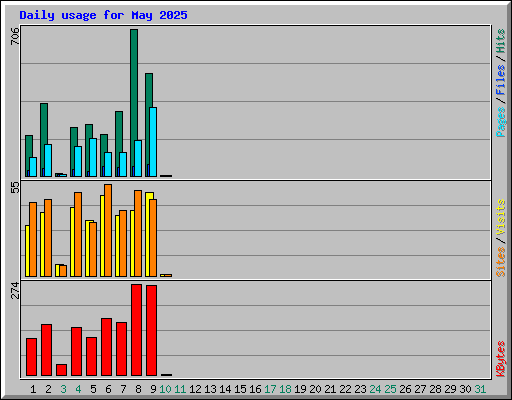Click green day label 31 on the x-axis
This screenshot has width=512, height=400.
pyautogui.click(x=480, y=389)
